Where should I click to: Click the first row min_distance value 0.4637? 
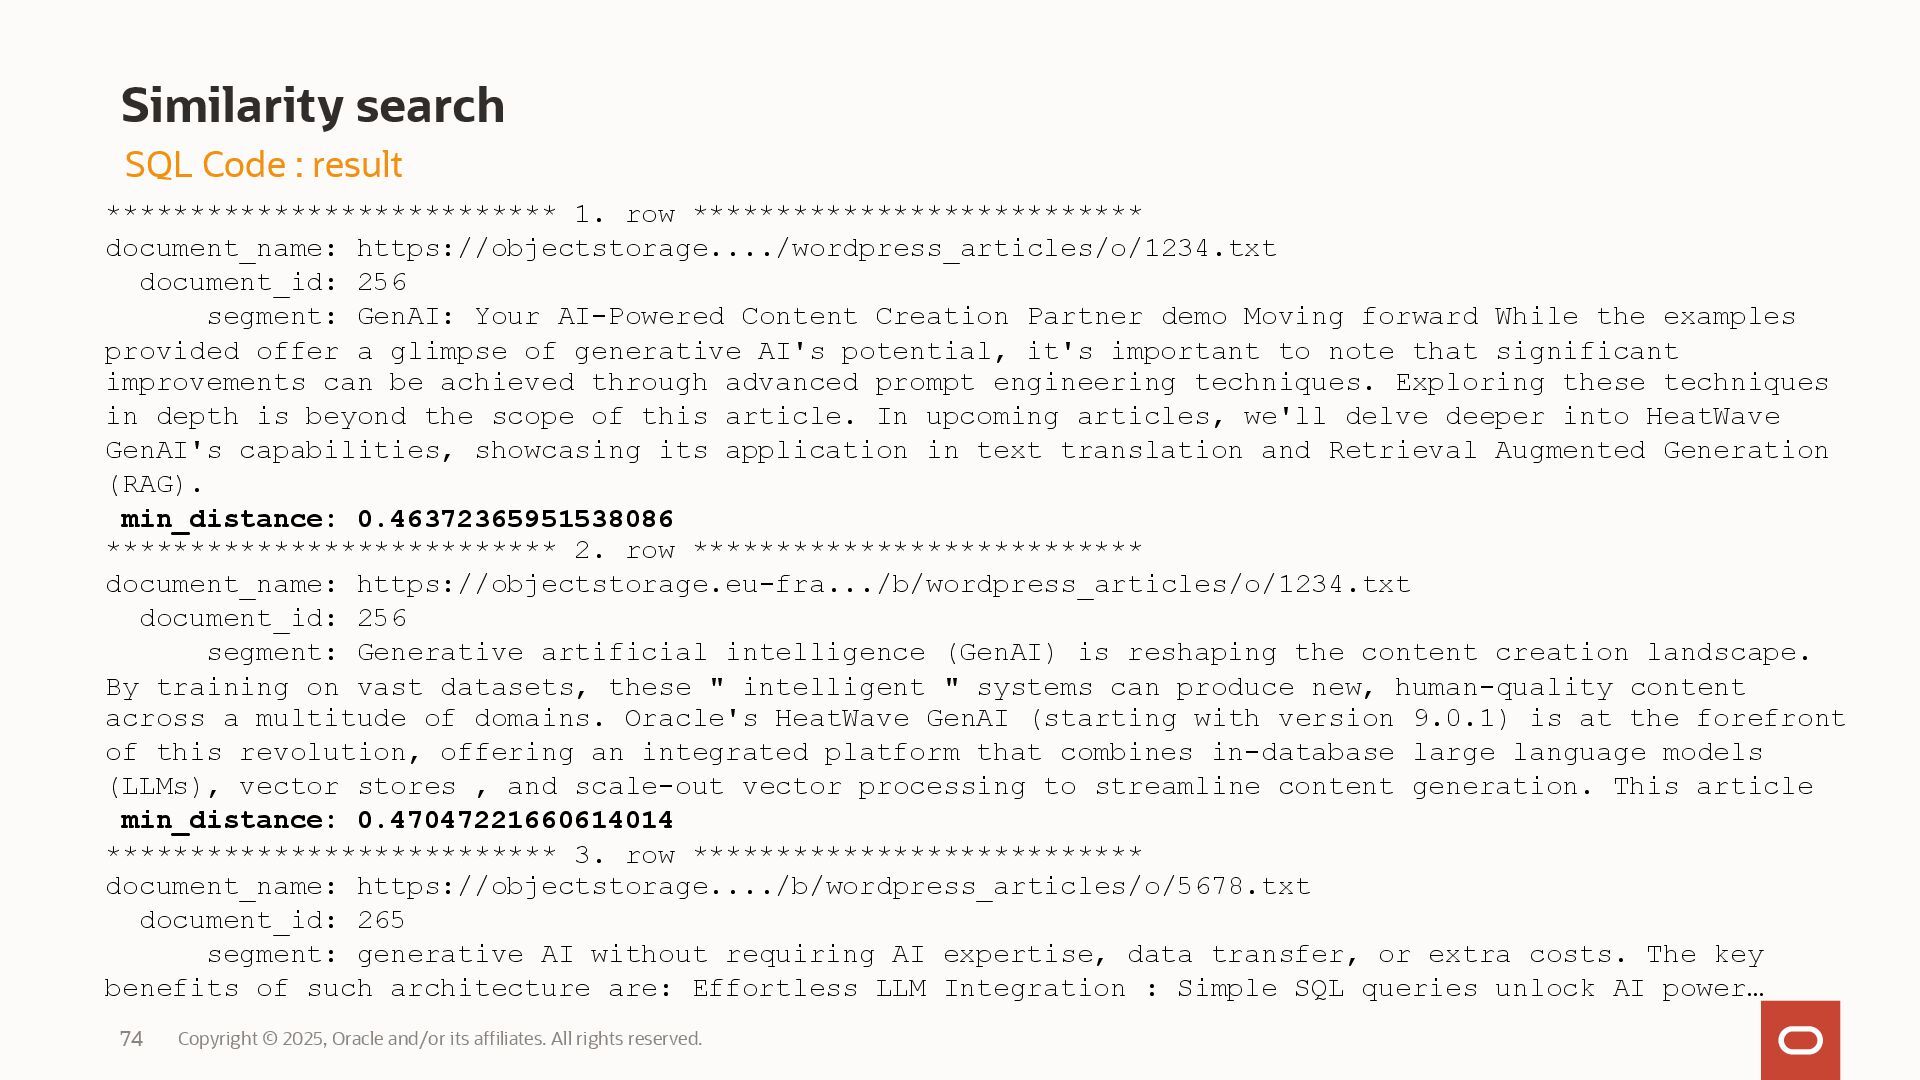515,519
